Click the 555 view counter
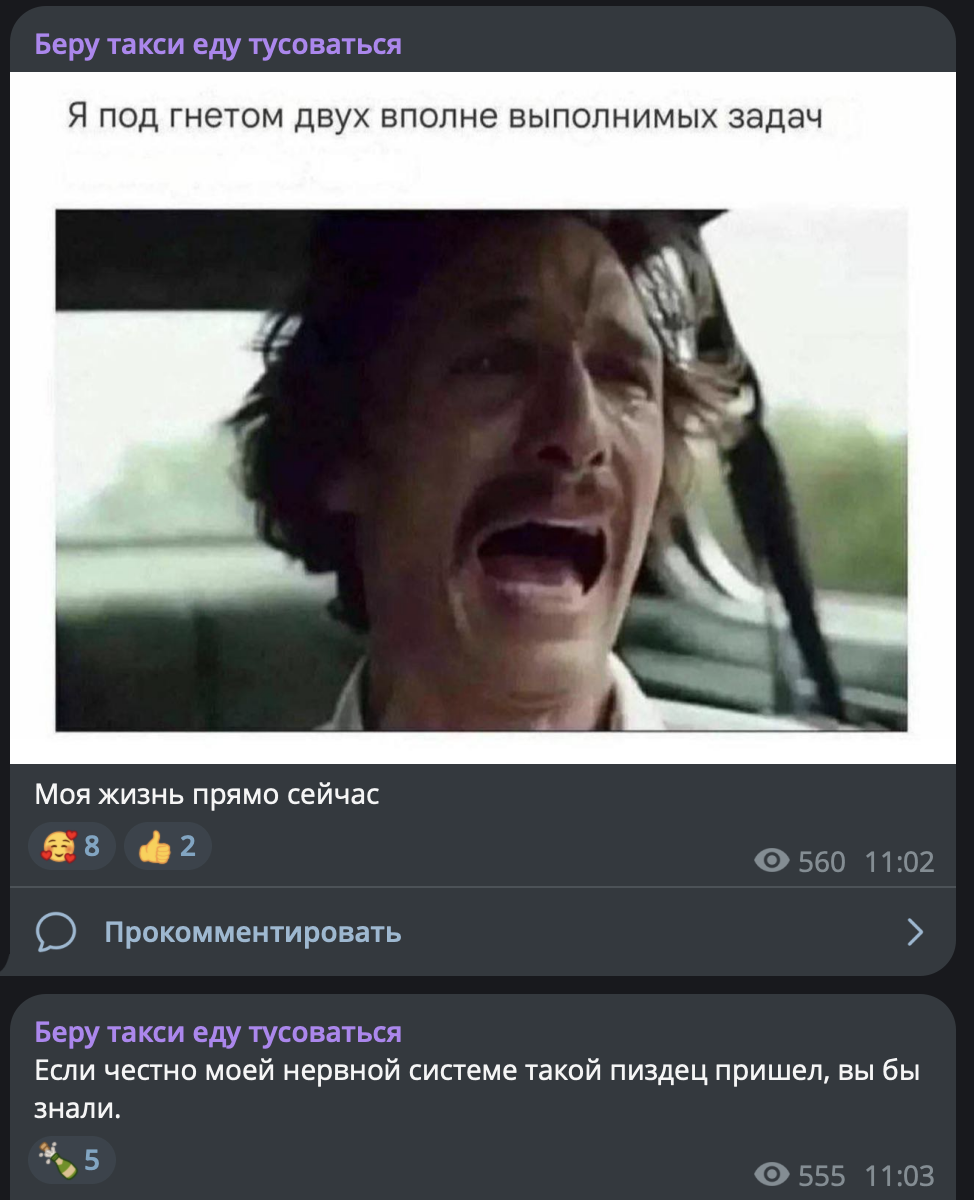Screen dimensions: 974x1200 pyautogui.click(x=822, y=1175)
